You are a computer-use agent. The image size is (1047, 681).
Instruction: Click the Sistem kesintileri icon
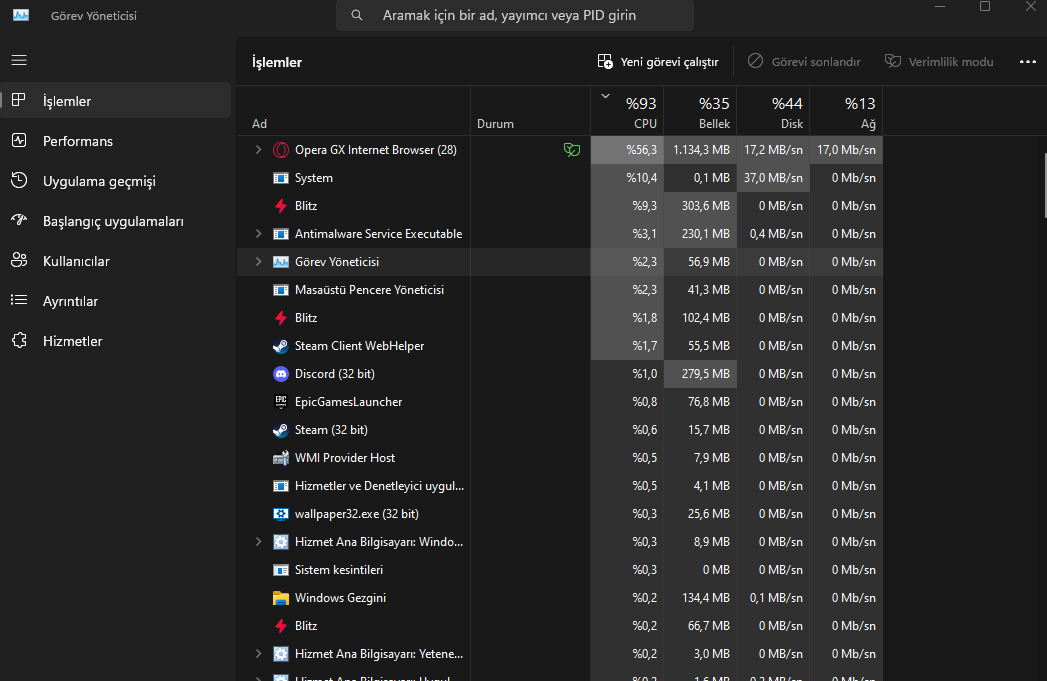pyautogui.click(x=281, y=570)
